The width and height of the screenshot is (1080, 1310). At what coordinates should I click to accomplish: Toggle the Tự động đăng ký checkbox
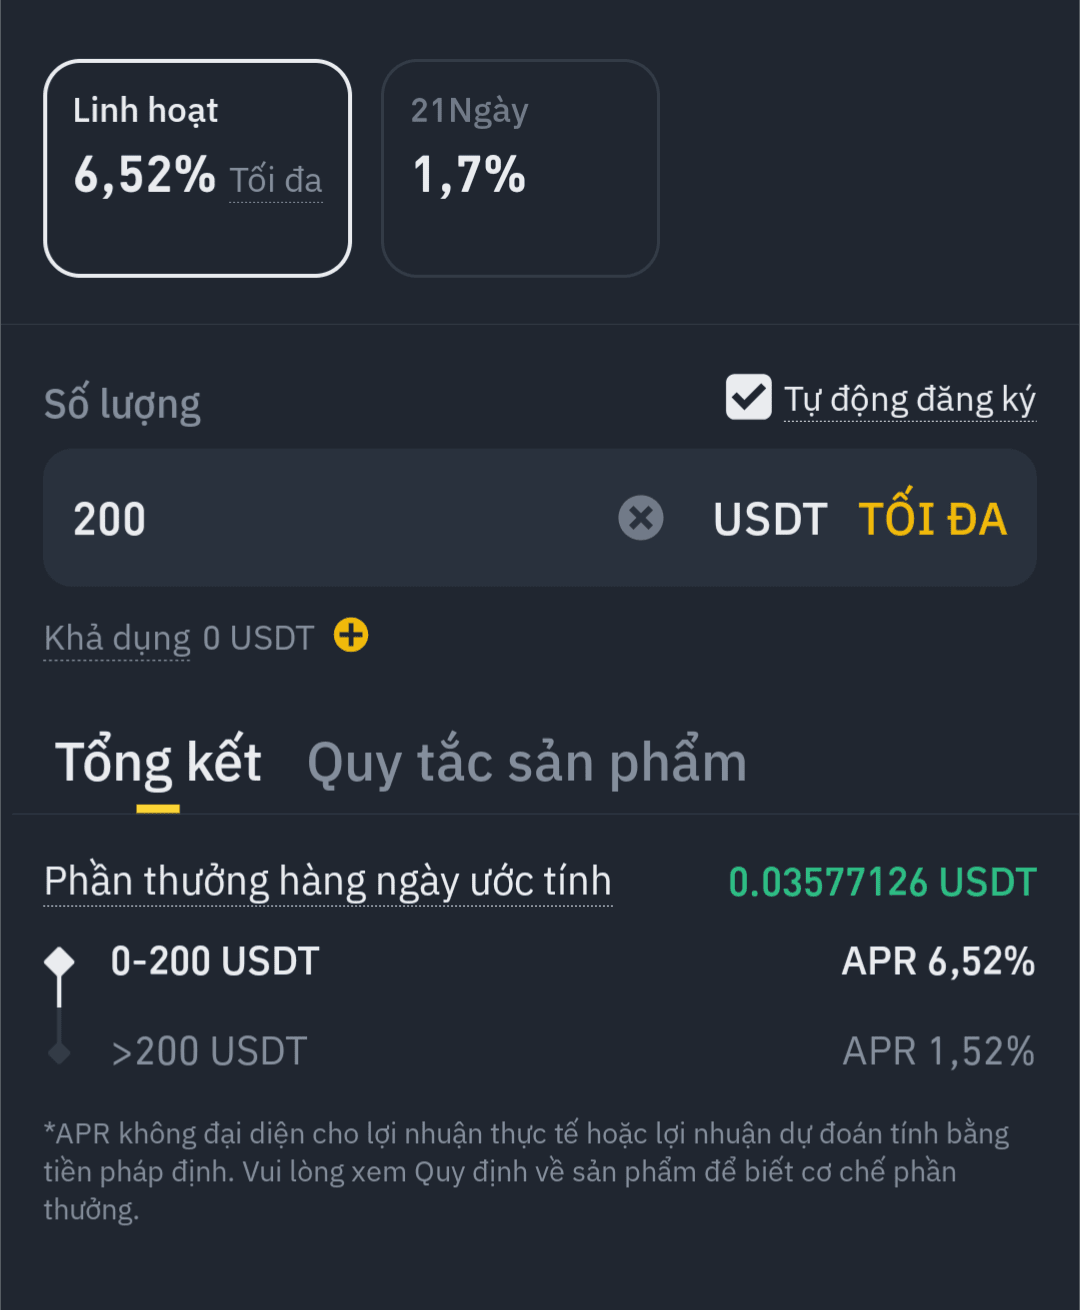[748, 397]
